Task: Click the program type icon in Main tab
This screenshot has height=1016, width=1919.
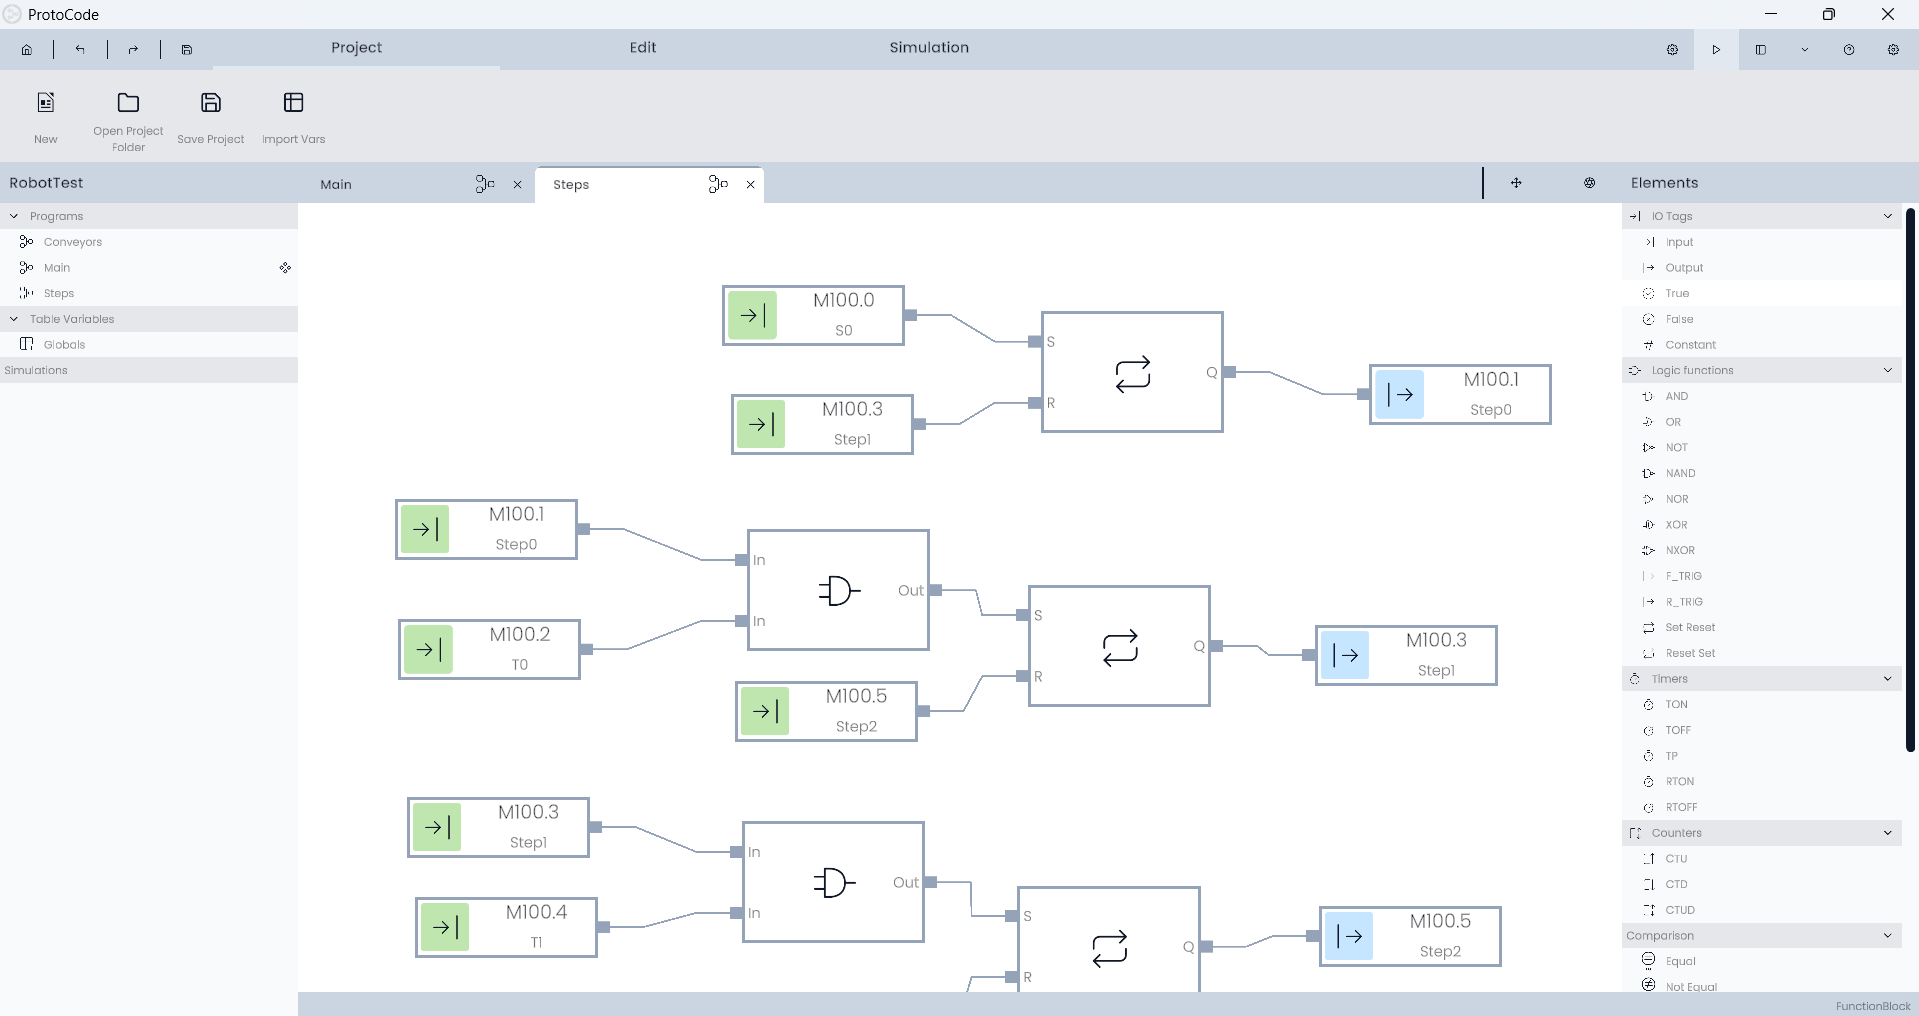Action: 485,184
